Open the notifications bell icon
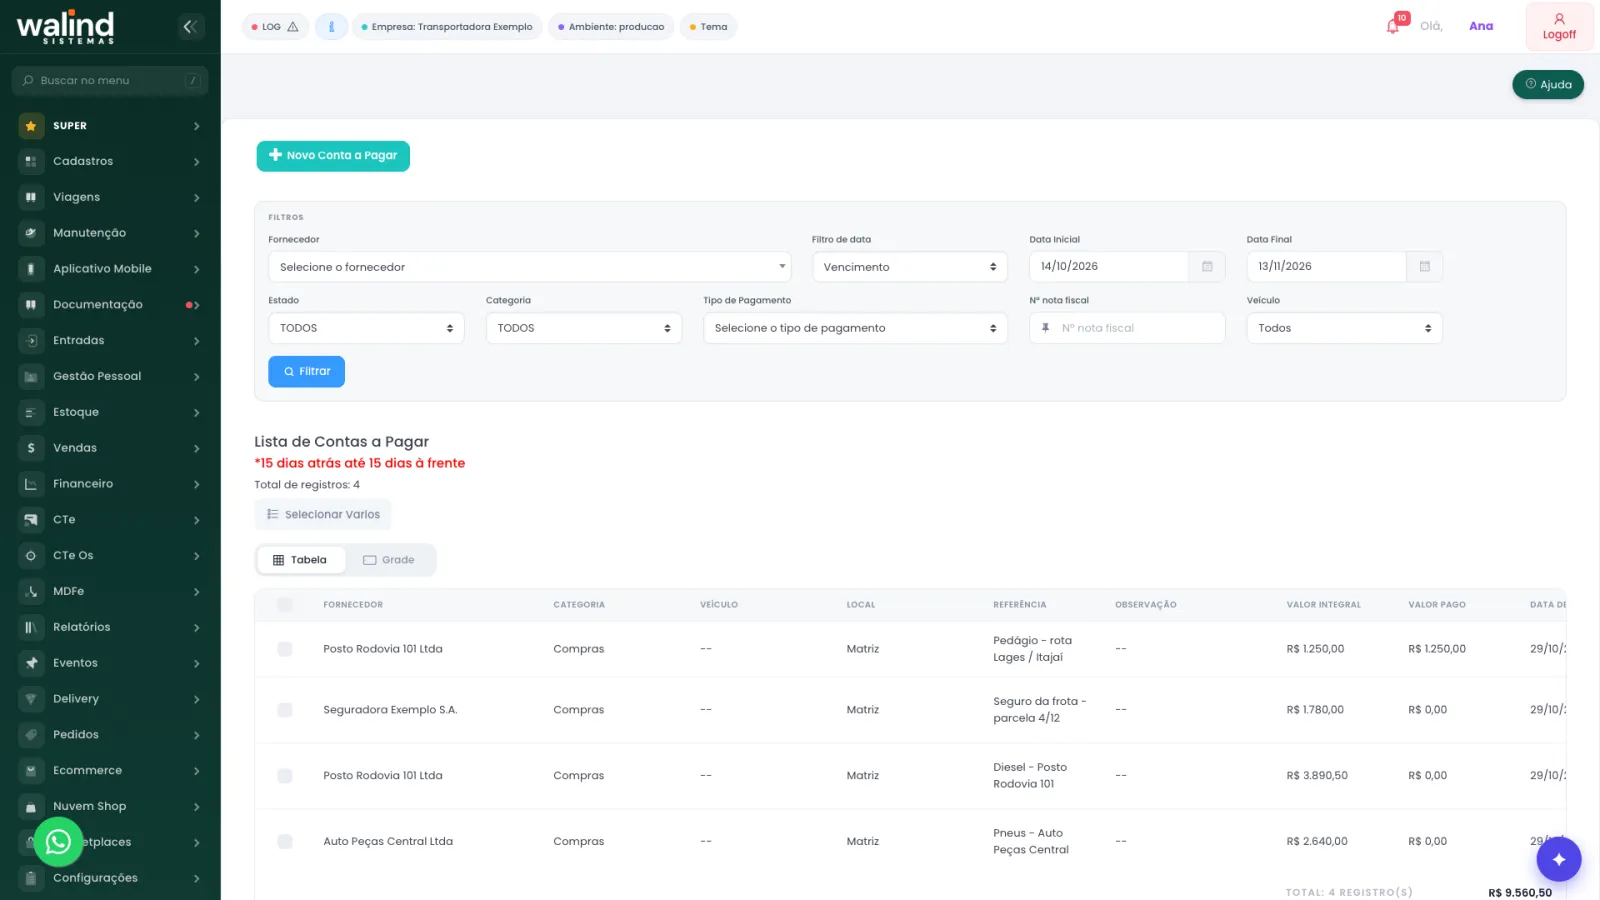The height and width of the screenshot is (900, 1600). (1394, 25)
